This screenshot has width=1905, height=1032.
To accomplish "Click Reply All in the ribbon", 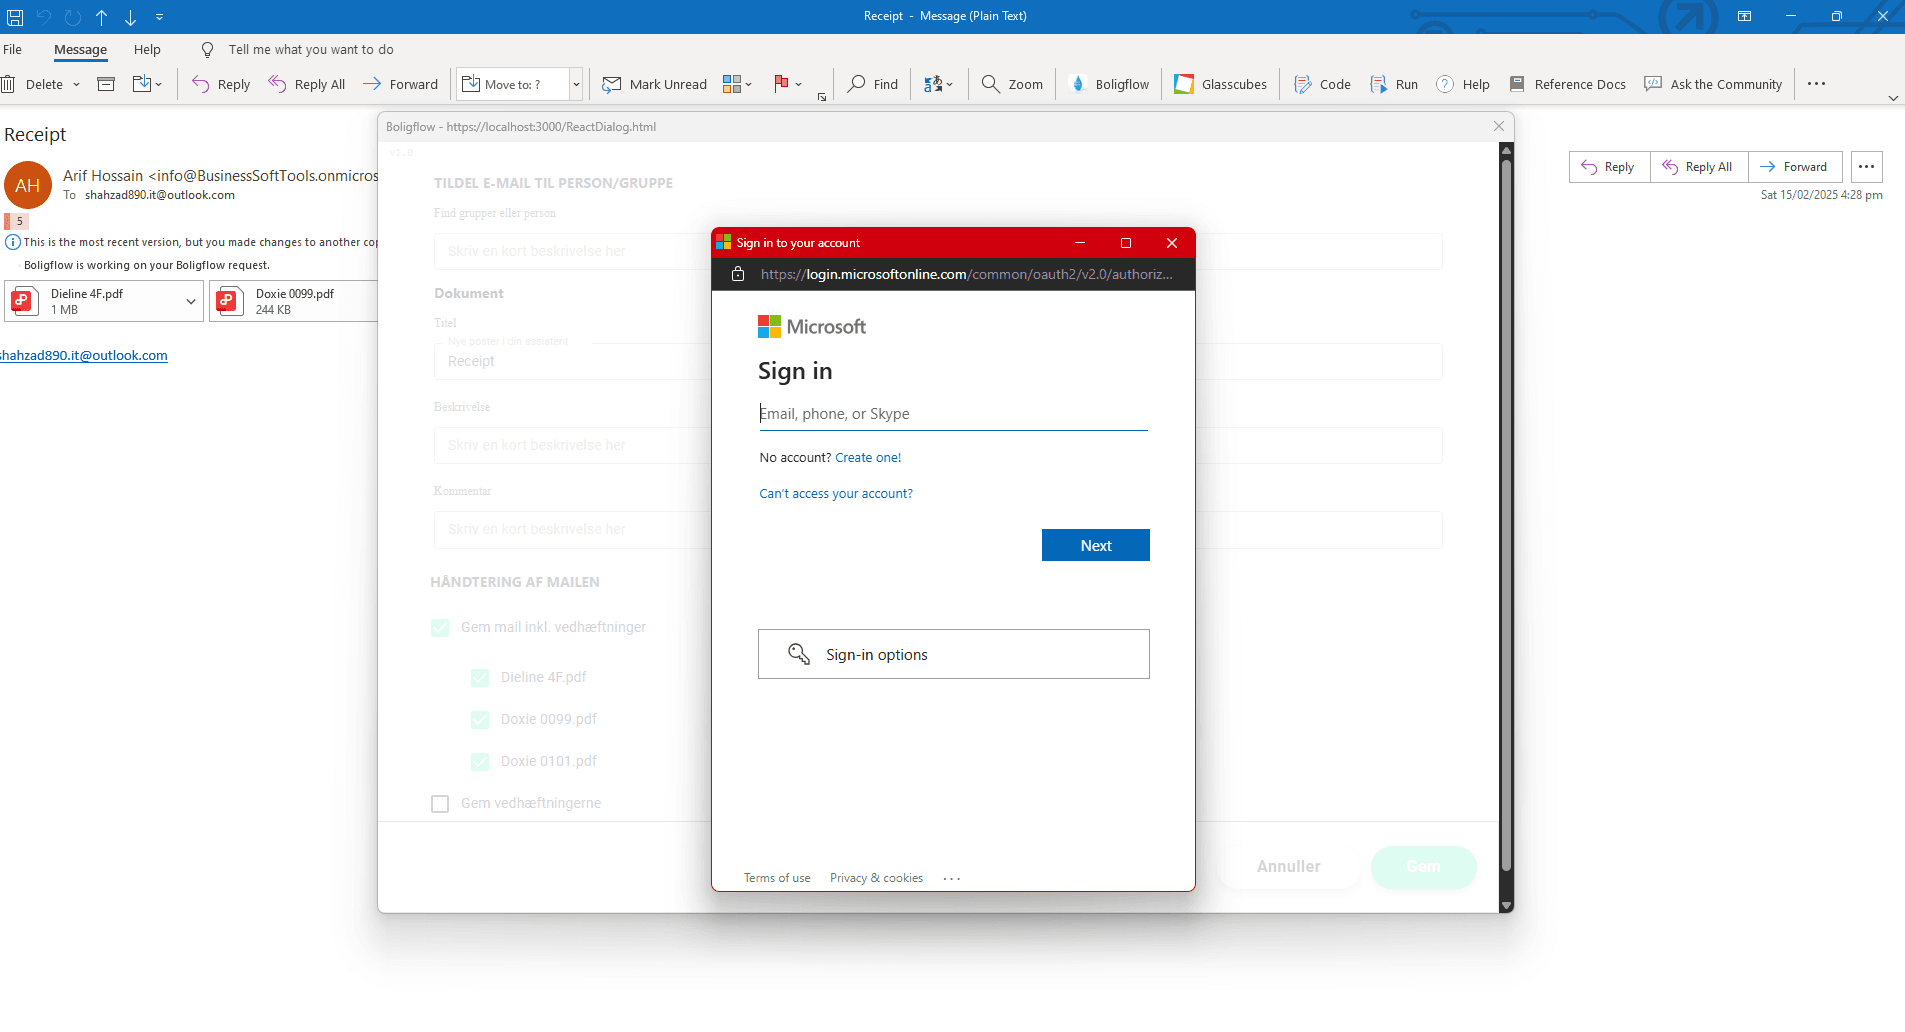I will tap(307, 84).
